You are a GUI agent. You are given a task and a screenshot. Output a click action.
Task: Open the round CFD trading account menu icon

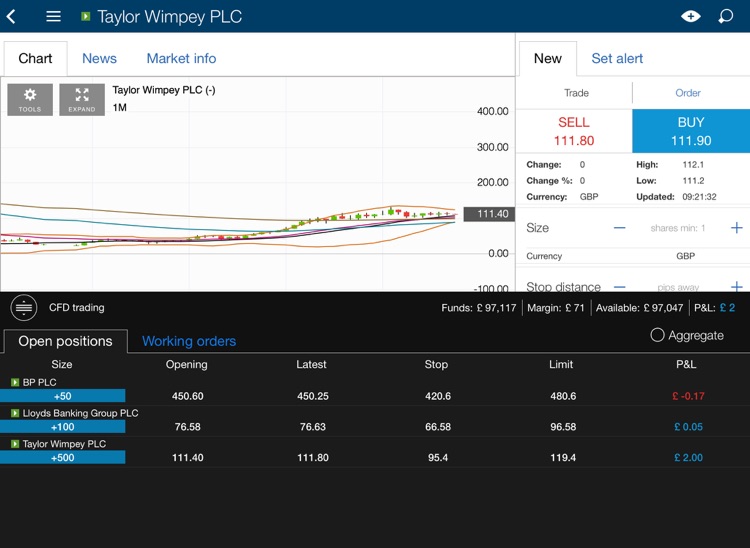point(23,307)
